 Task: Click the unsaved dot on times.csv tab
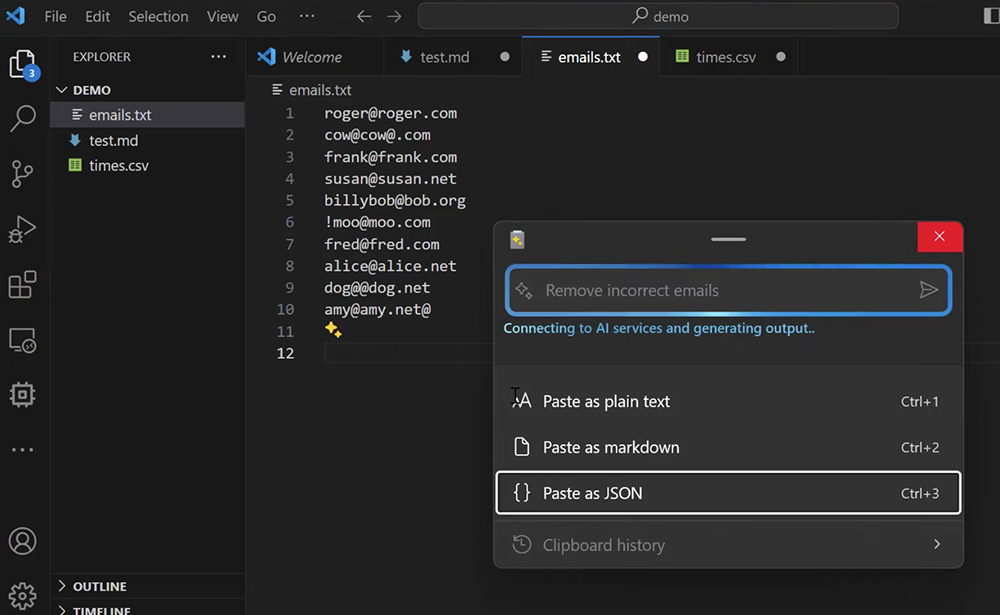(781, 57)
